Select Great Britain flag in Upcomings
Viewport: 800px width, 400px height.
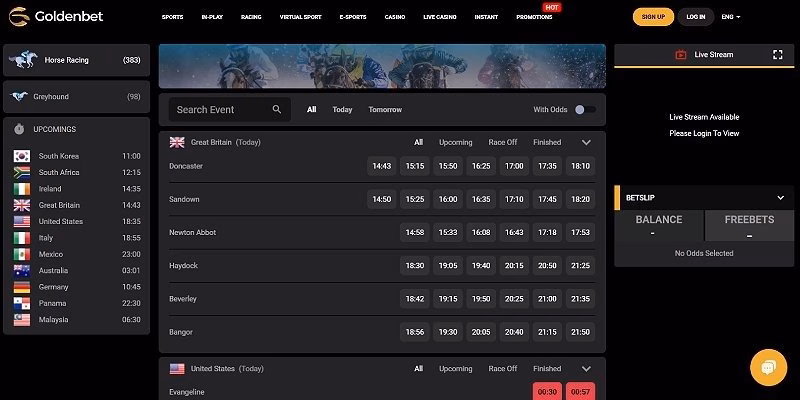tap(22, 205)
